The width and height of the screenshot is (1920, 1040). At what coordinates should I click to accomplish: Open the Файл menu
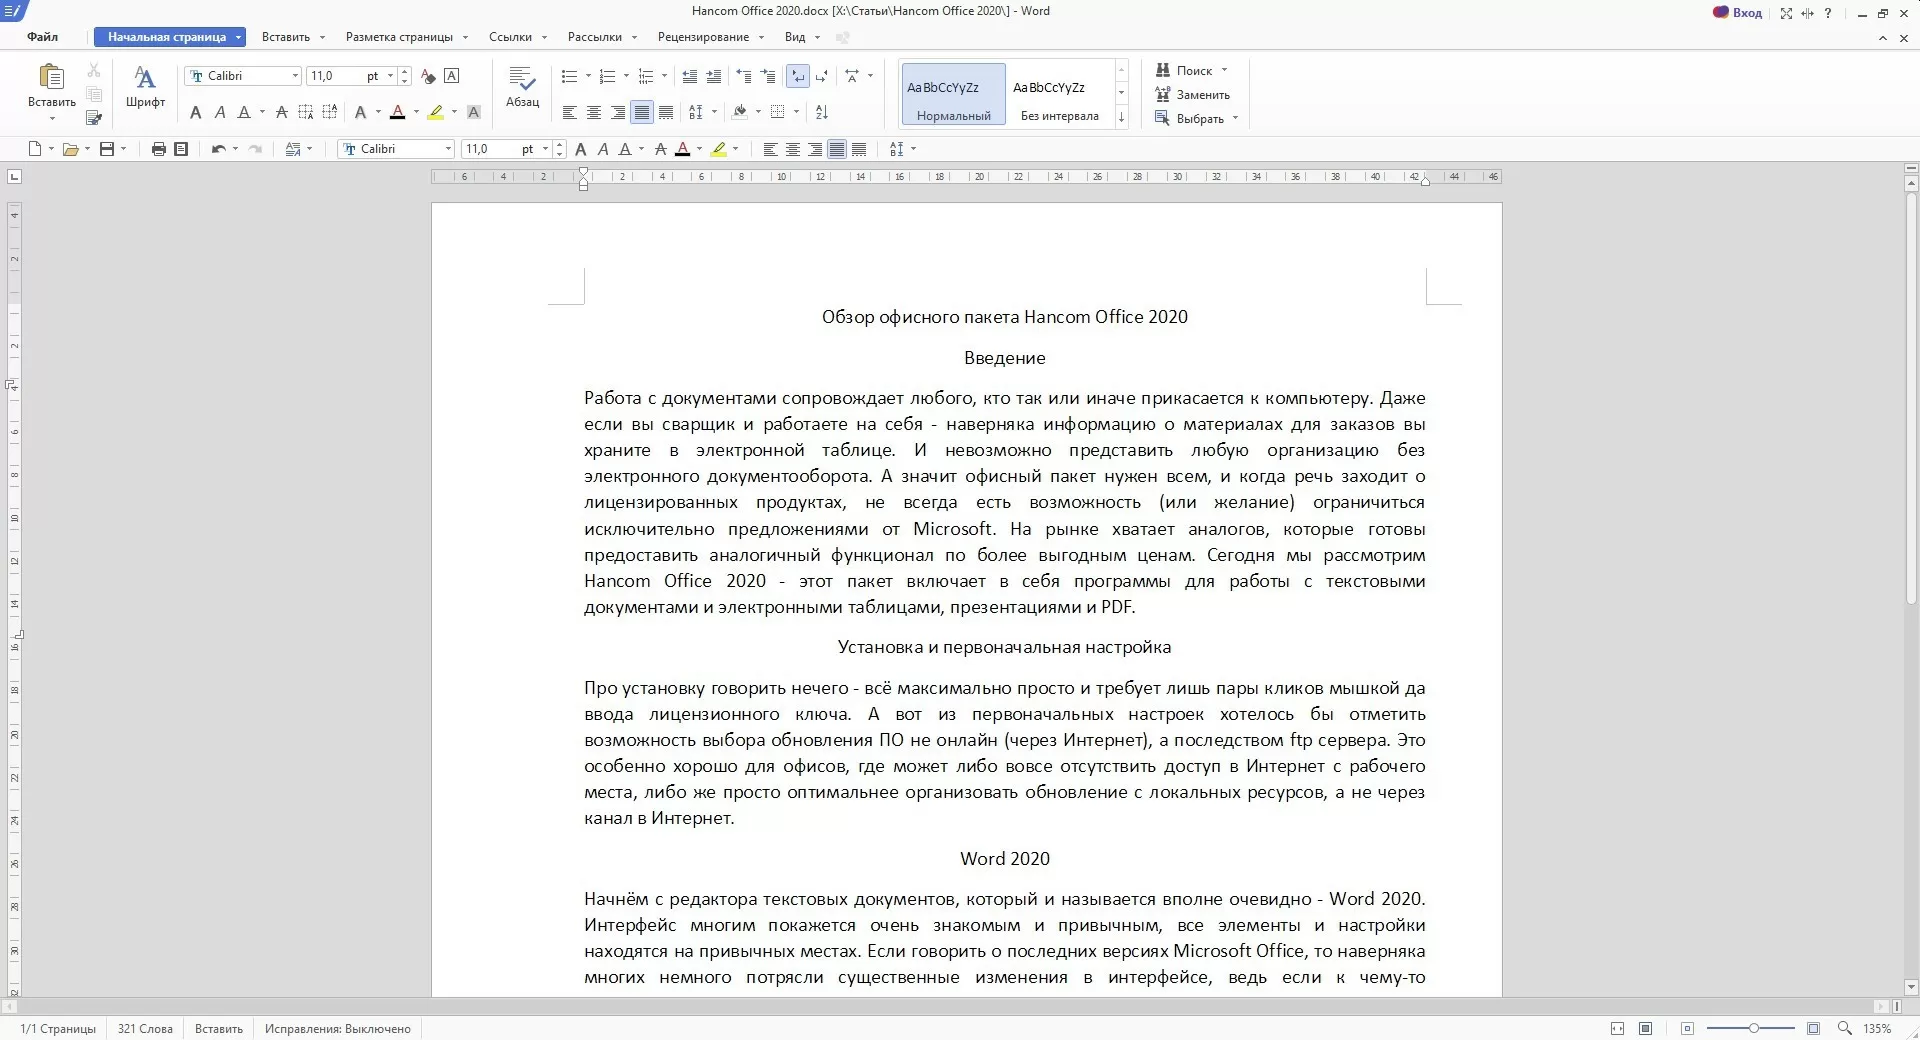point(42,37)
